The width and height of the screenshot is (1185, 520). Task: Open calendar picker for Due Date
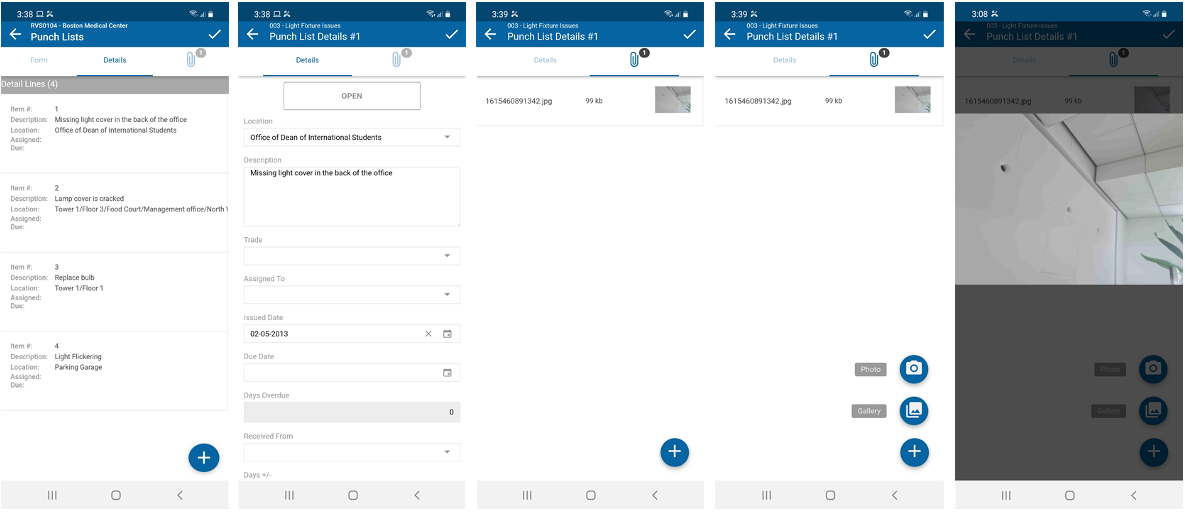tap(447, 373)
